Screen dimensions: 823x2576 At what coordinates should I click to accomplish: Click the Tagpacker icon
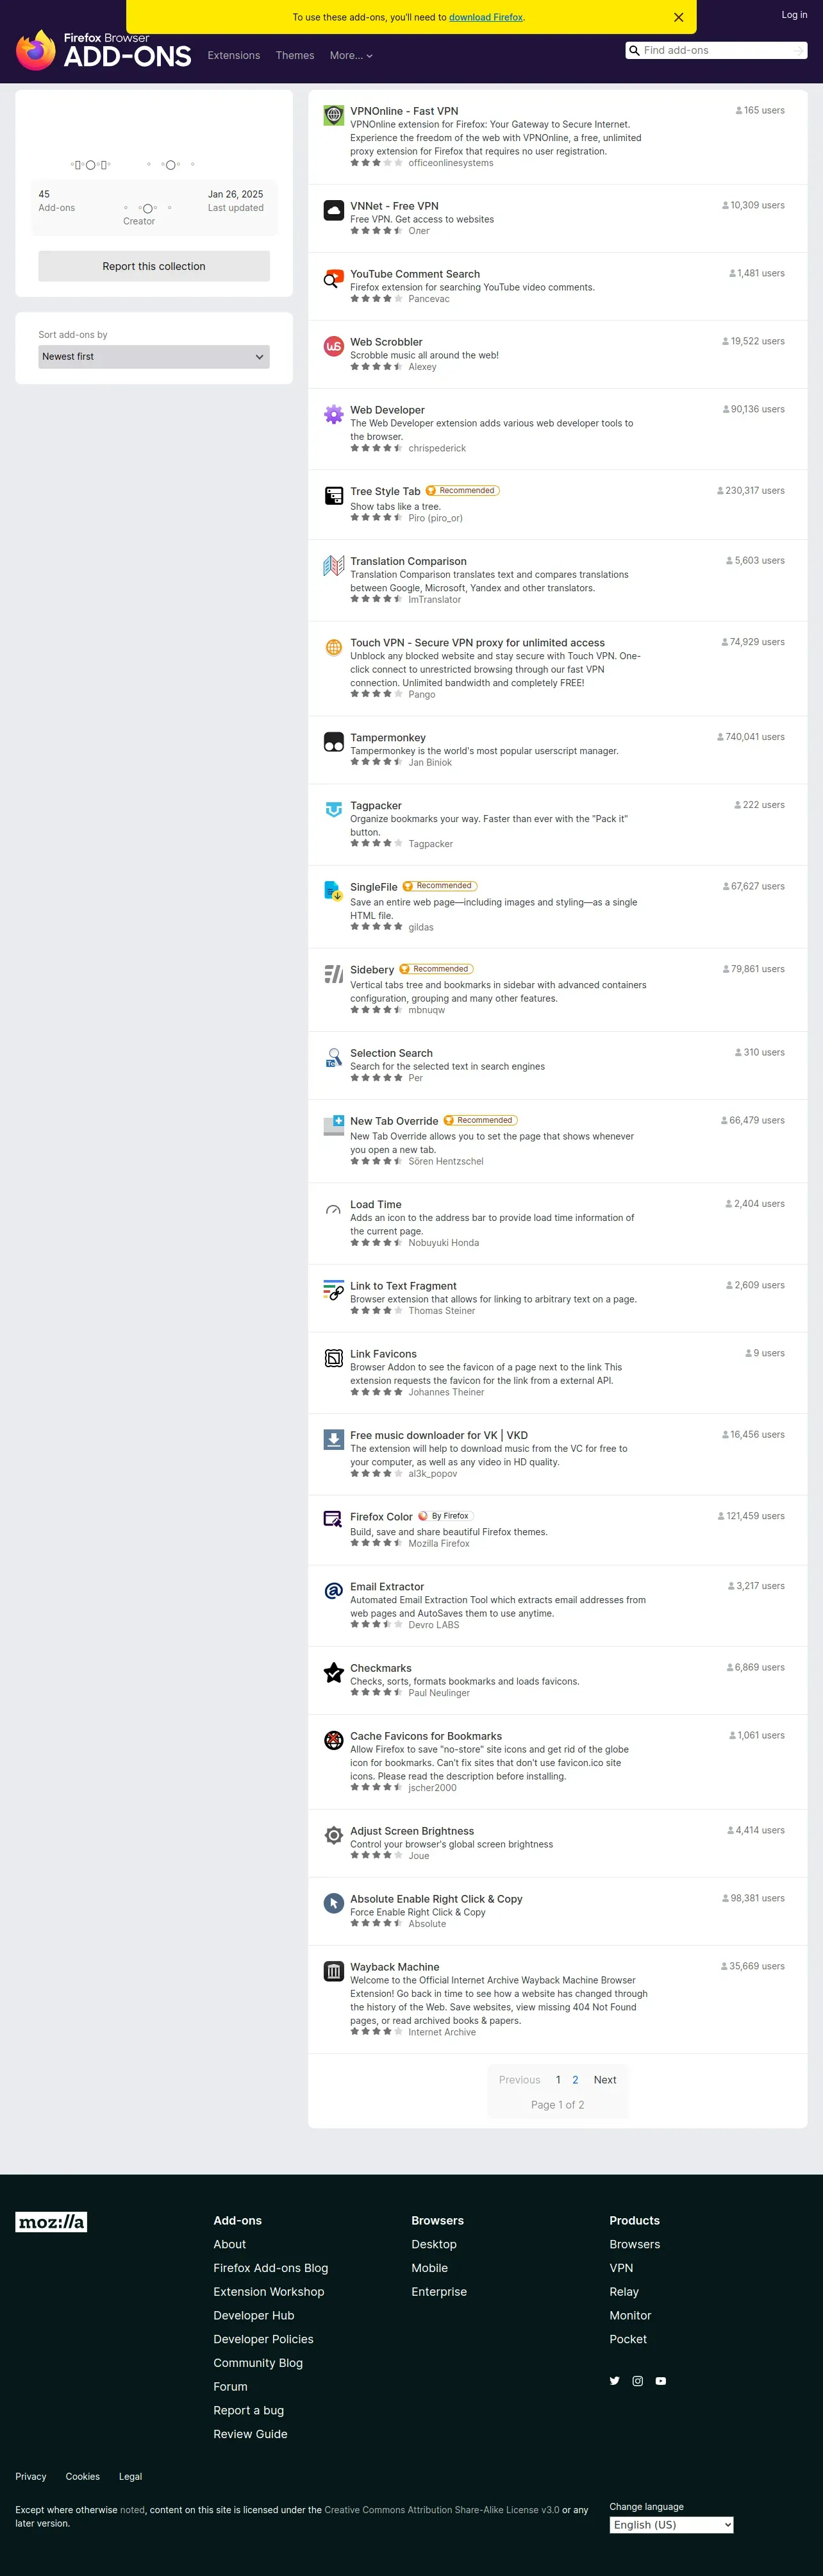click(x=334, y=811)
